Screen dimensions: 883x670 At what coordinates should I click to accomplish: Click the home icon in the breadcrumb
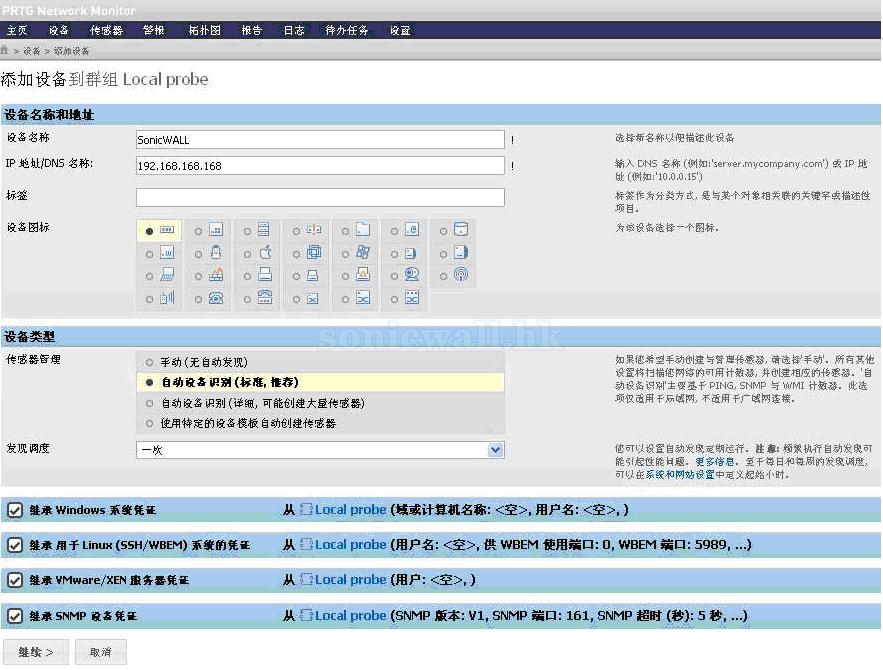point(5,51)
